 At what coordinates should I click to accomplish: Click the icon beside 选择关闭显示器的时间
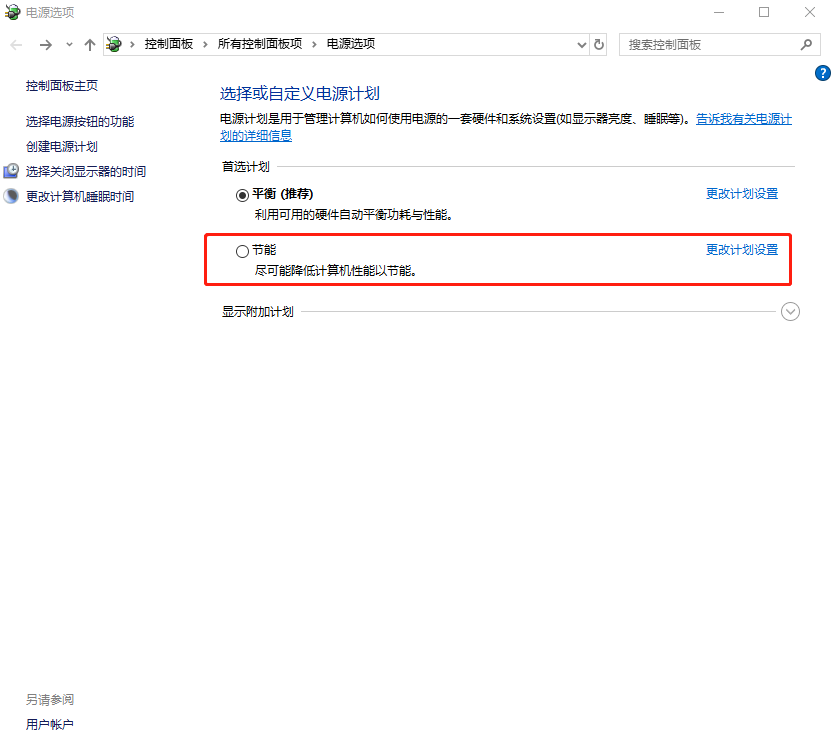coord(12,172)
